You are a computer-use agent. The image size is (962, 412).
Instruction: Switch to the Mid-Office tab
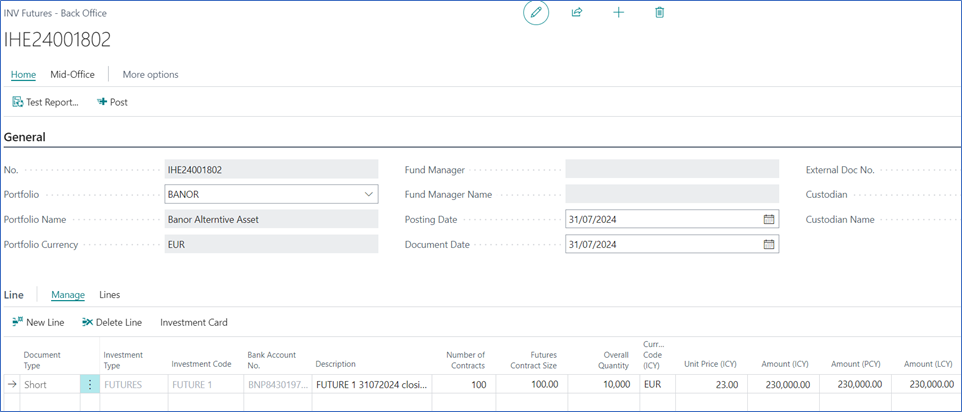coord(72,74)
